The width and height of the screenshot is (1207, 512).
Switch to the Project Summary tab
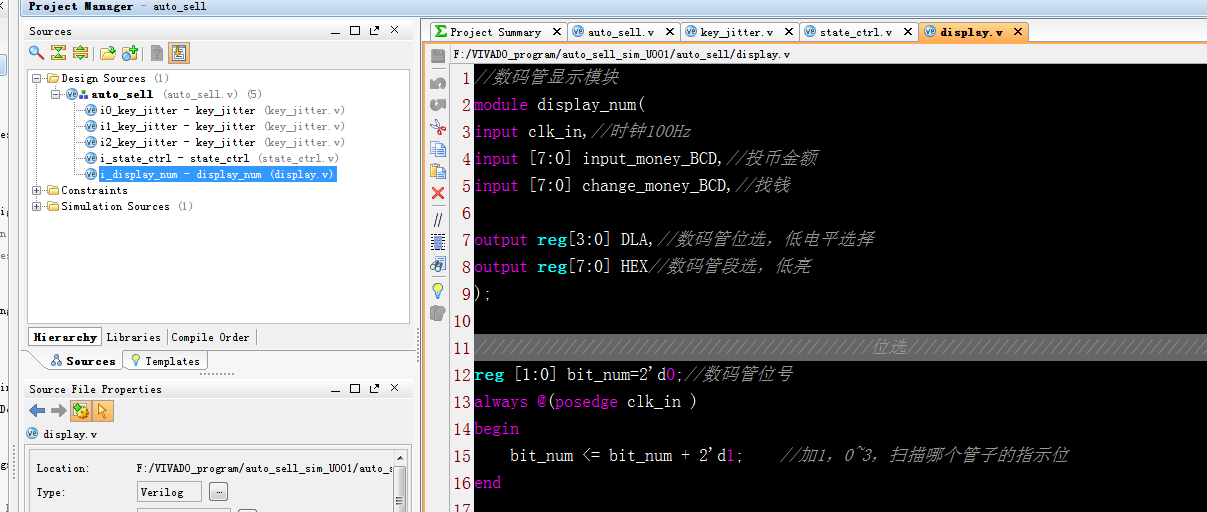[494, 32]
